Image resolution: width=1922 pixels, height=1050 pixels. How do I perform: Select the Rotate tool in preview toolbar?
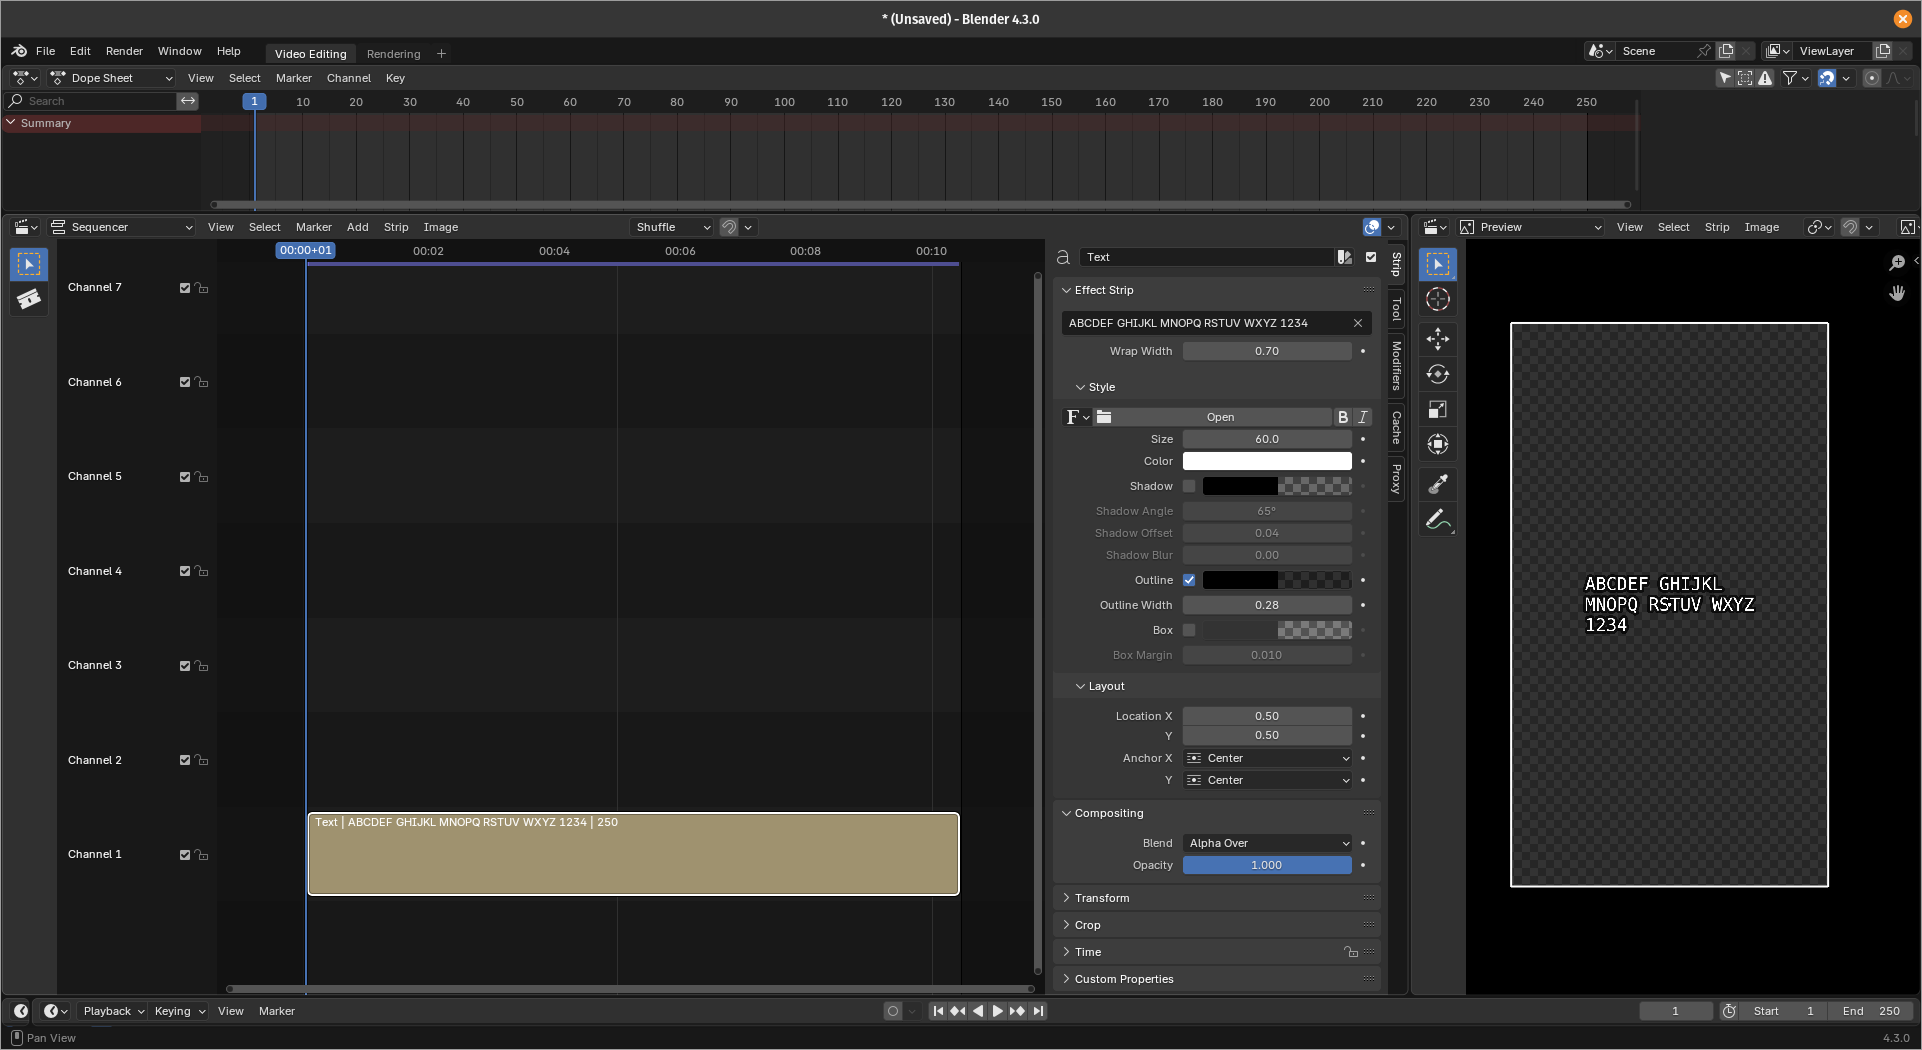coord(1438,374)
